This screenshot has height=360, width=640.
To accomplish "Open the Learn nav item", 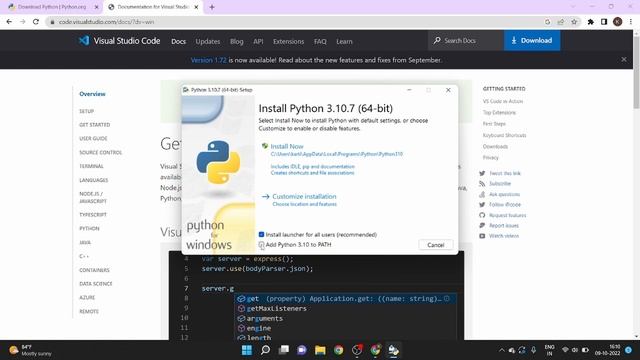I will click(344, 41).
